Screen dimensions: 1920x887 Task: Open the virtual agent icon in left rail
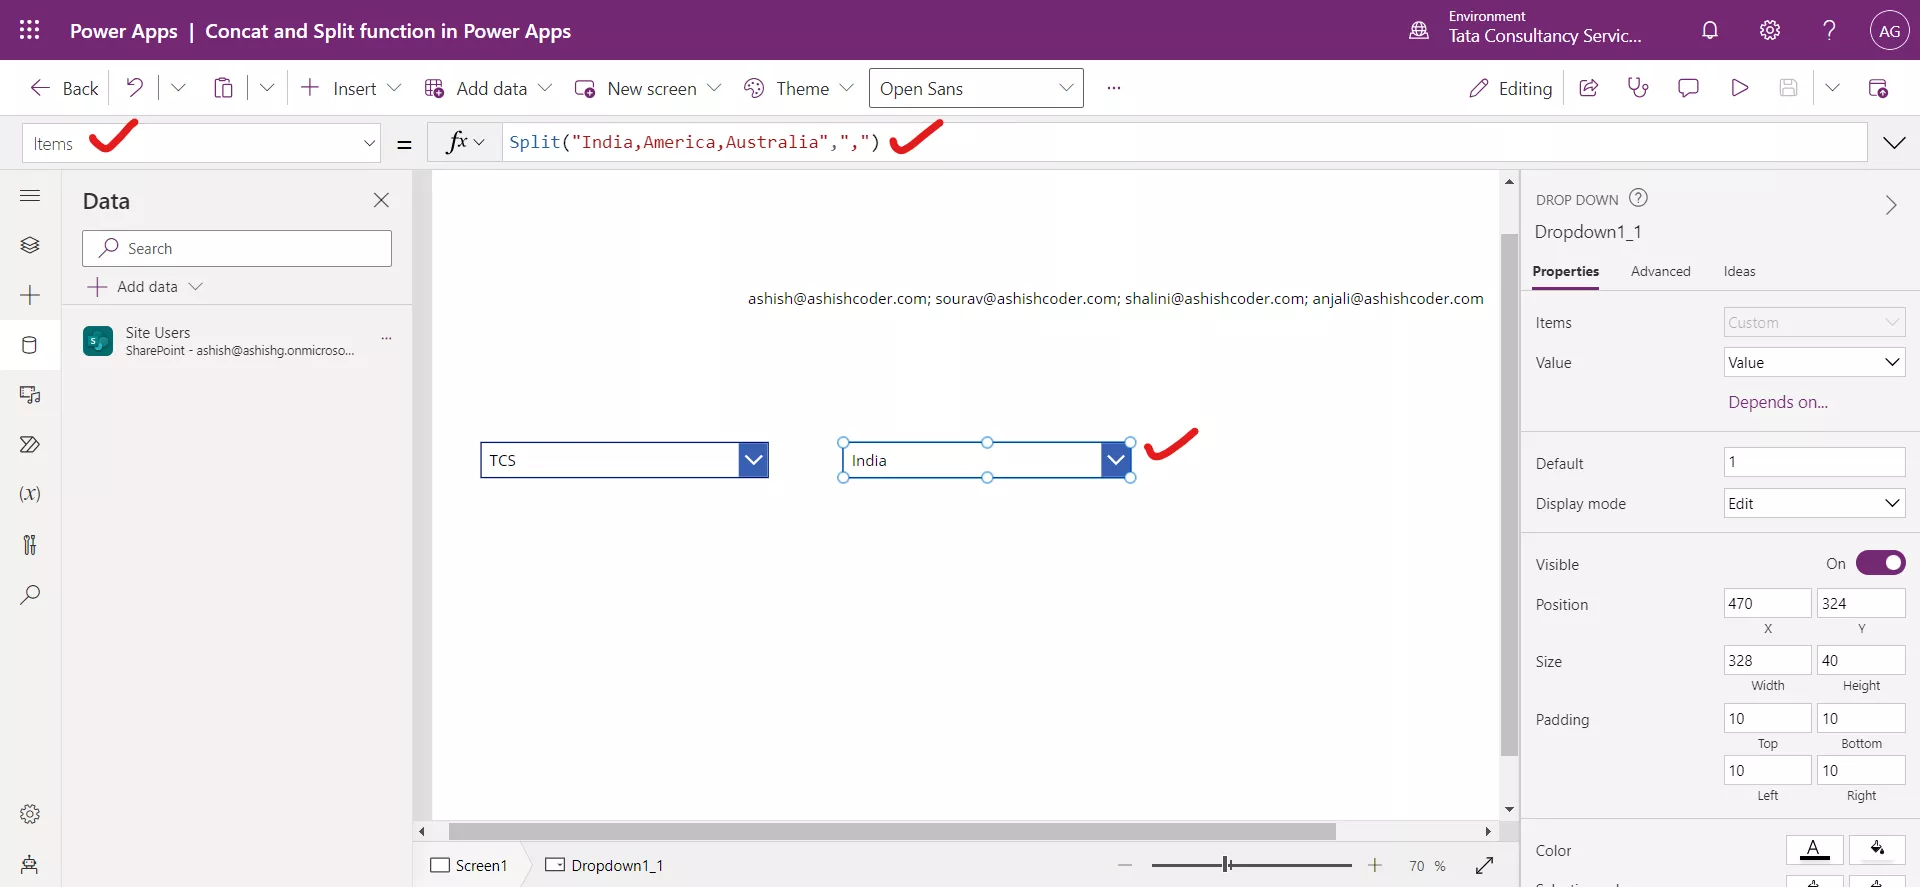(30, 864)
